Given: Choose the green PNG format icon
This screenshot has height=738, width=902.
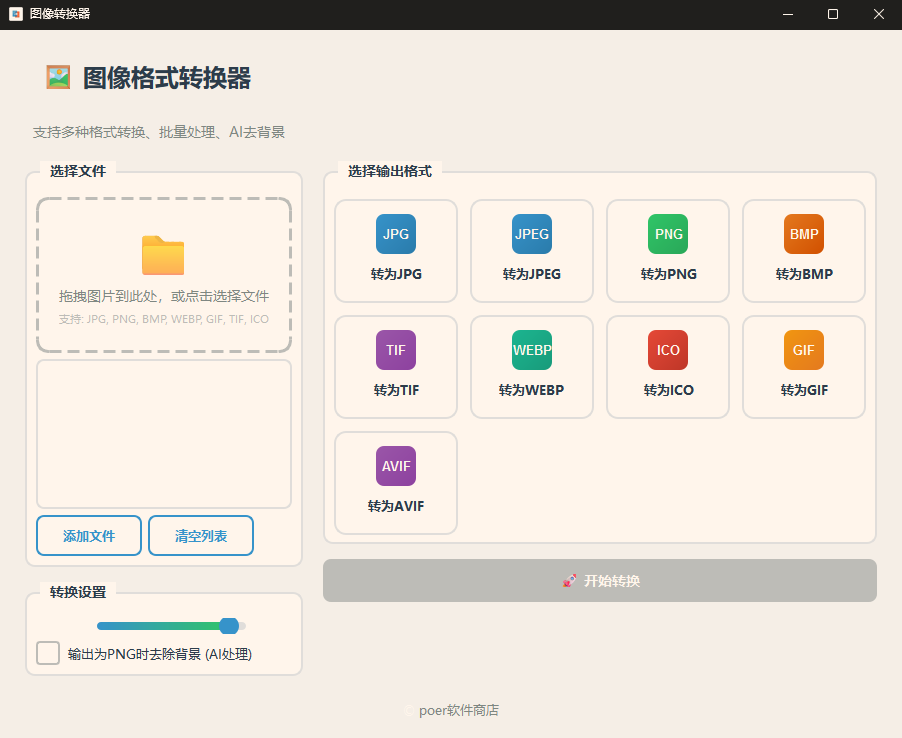Looking at the screenshot, I should [668, 234].
